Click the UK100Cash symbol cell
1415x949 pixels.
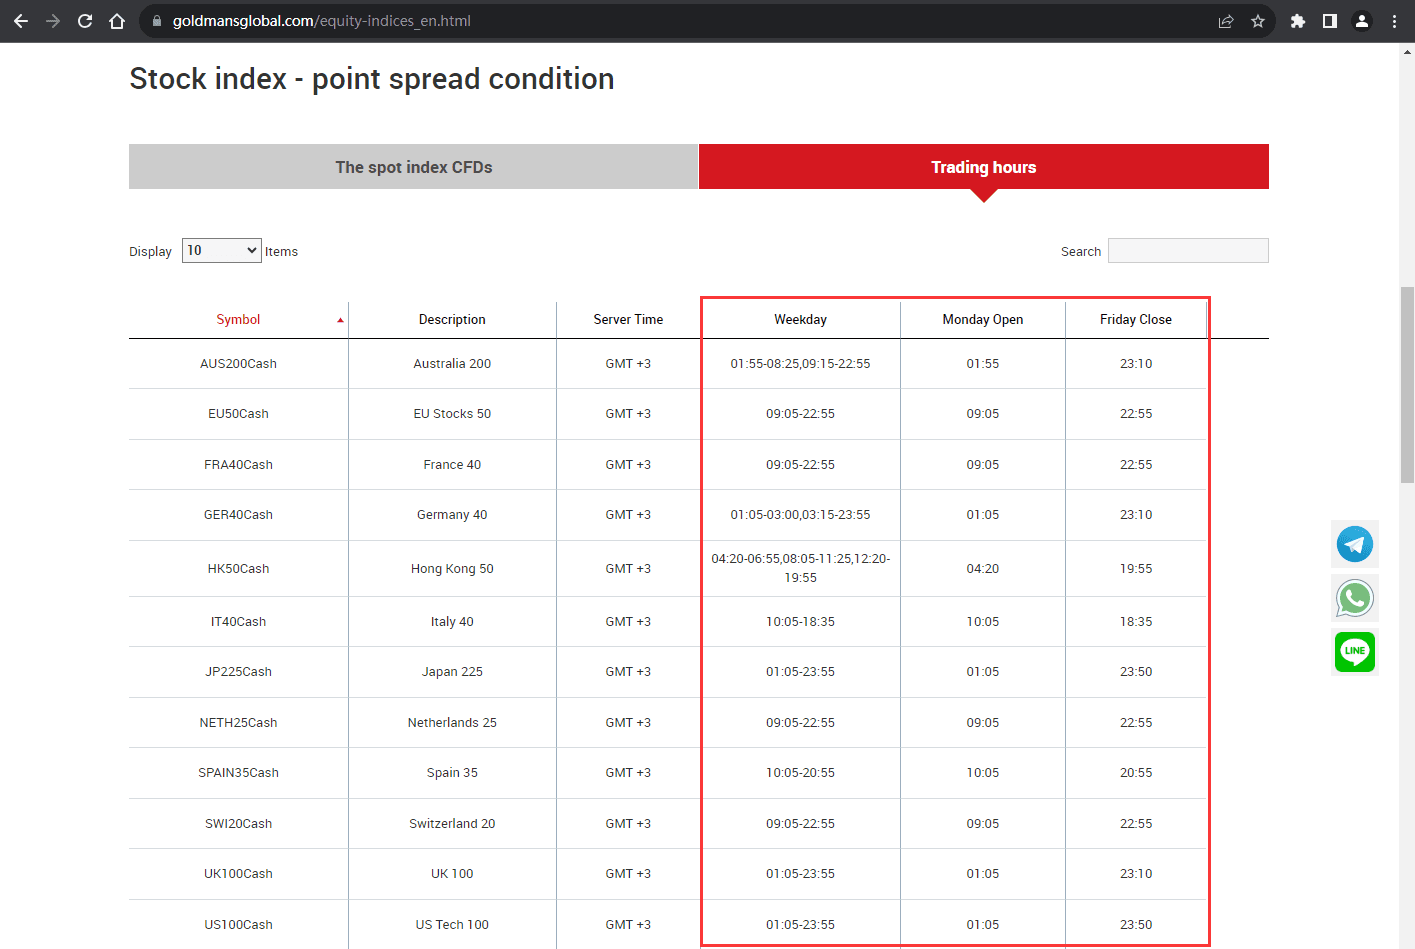click(238, 874)
